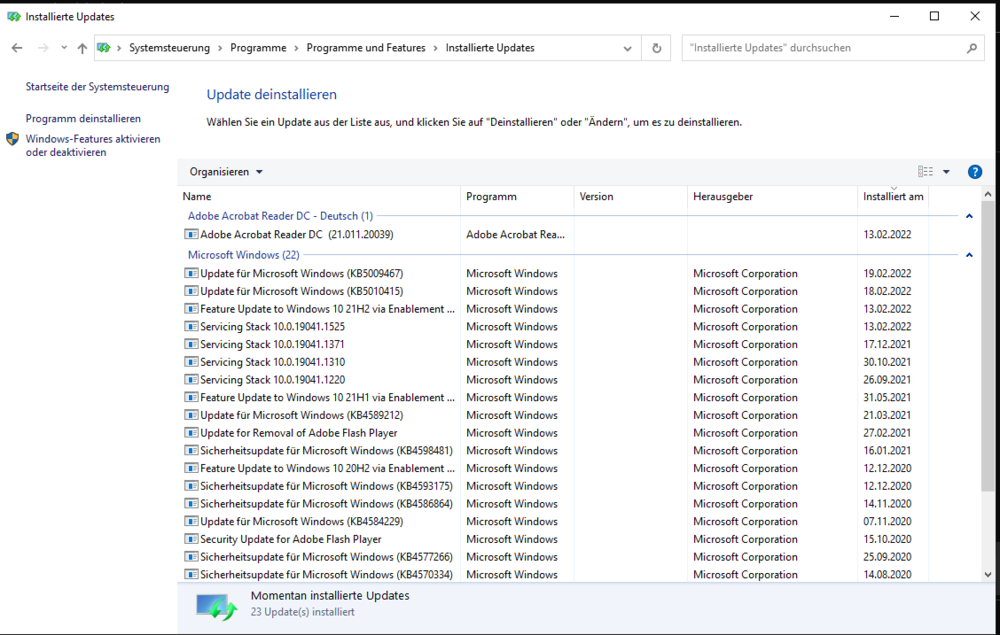Viewport: 1000px width, 635px height.
Task: Click the view layout icon
Action: tap(925, 172)
